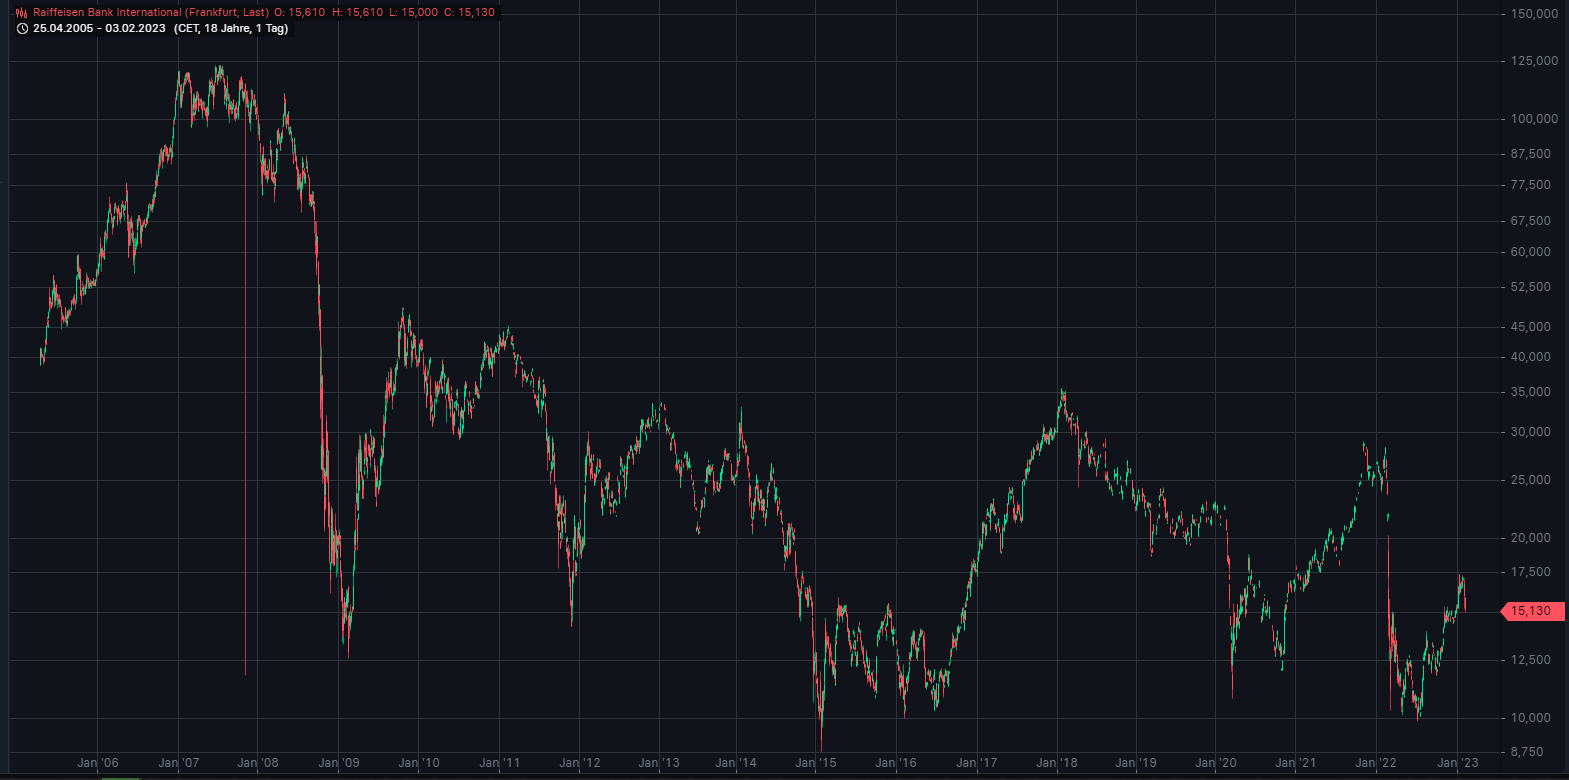1569x780 pixels.
Task: Click the candlestick chart type icon
Action: [x=22, y=13]
